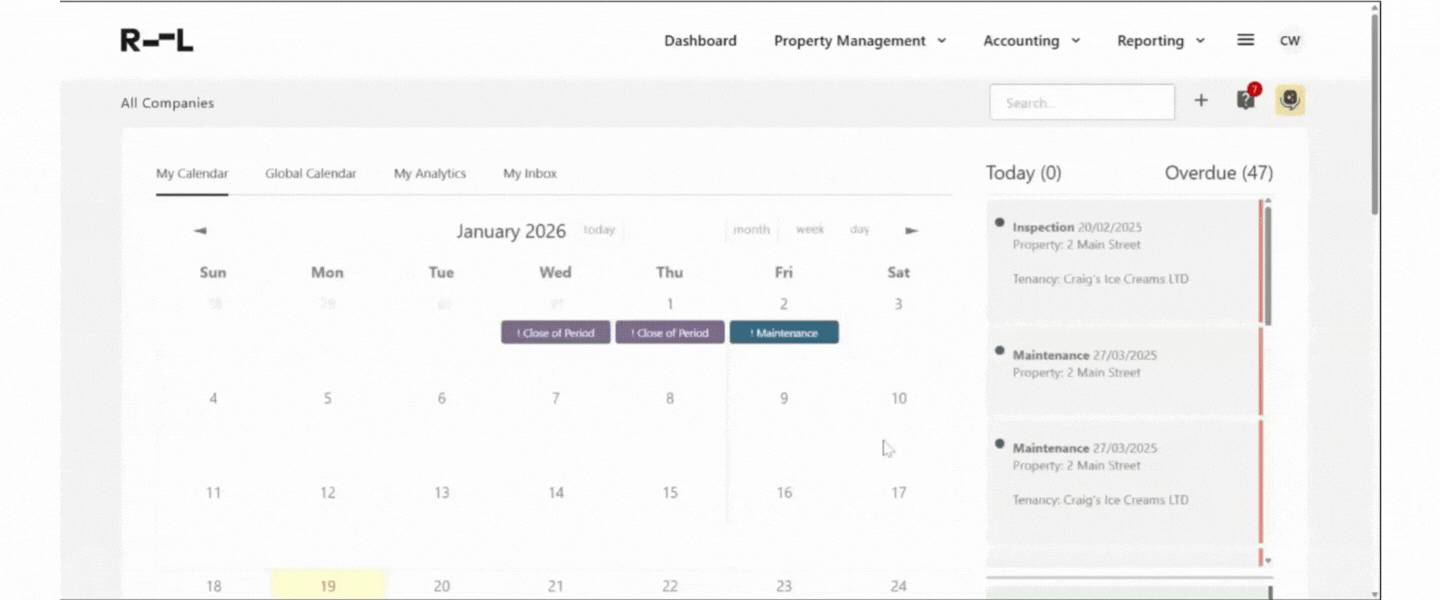Click the CW user avatar icon
Image resolution: width=1440 pixels, height=600 pixels.
click(x=1290, y=41)
